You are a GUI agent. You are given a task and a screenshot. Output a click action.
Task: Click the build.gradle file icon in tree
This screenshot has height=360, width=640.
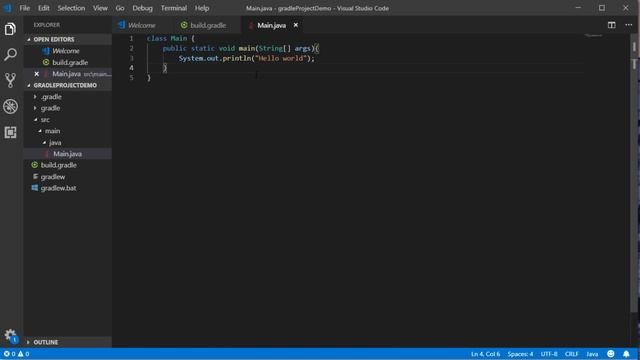(35, 165)
